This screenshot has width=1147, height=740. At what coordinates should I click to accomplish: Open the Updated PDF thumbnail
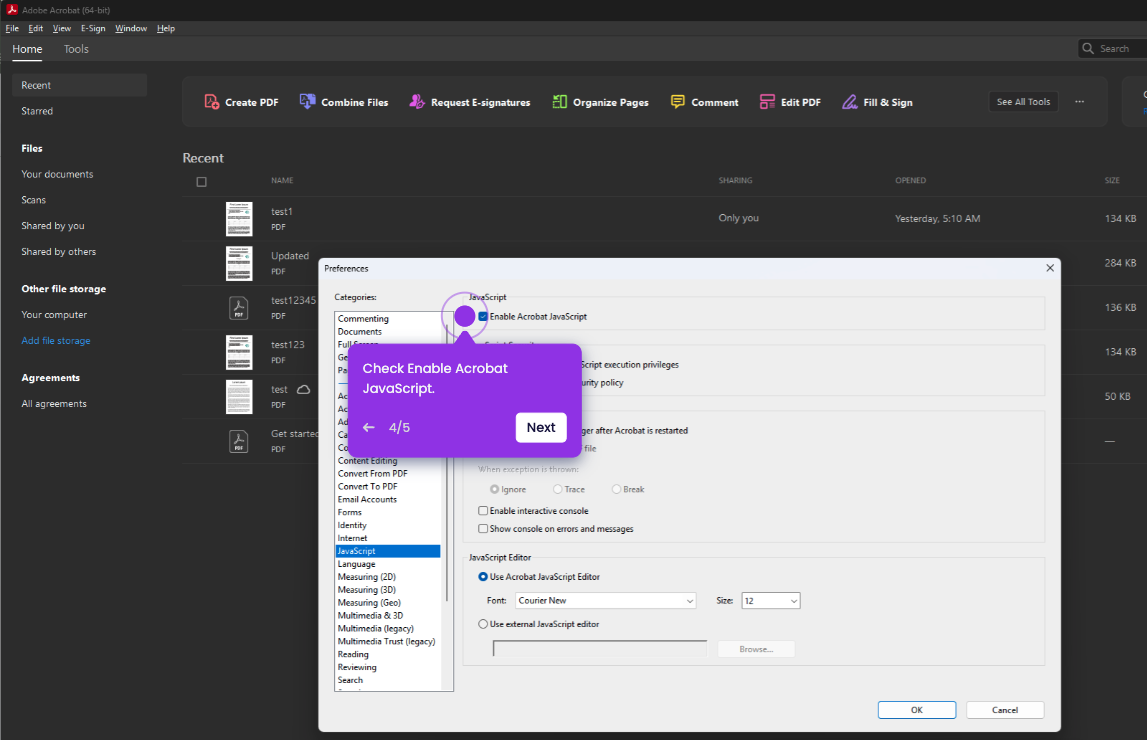(239, 263)
